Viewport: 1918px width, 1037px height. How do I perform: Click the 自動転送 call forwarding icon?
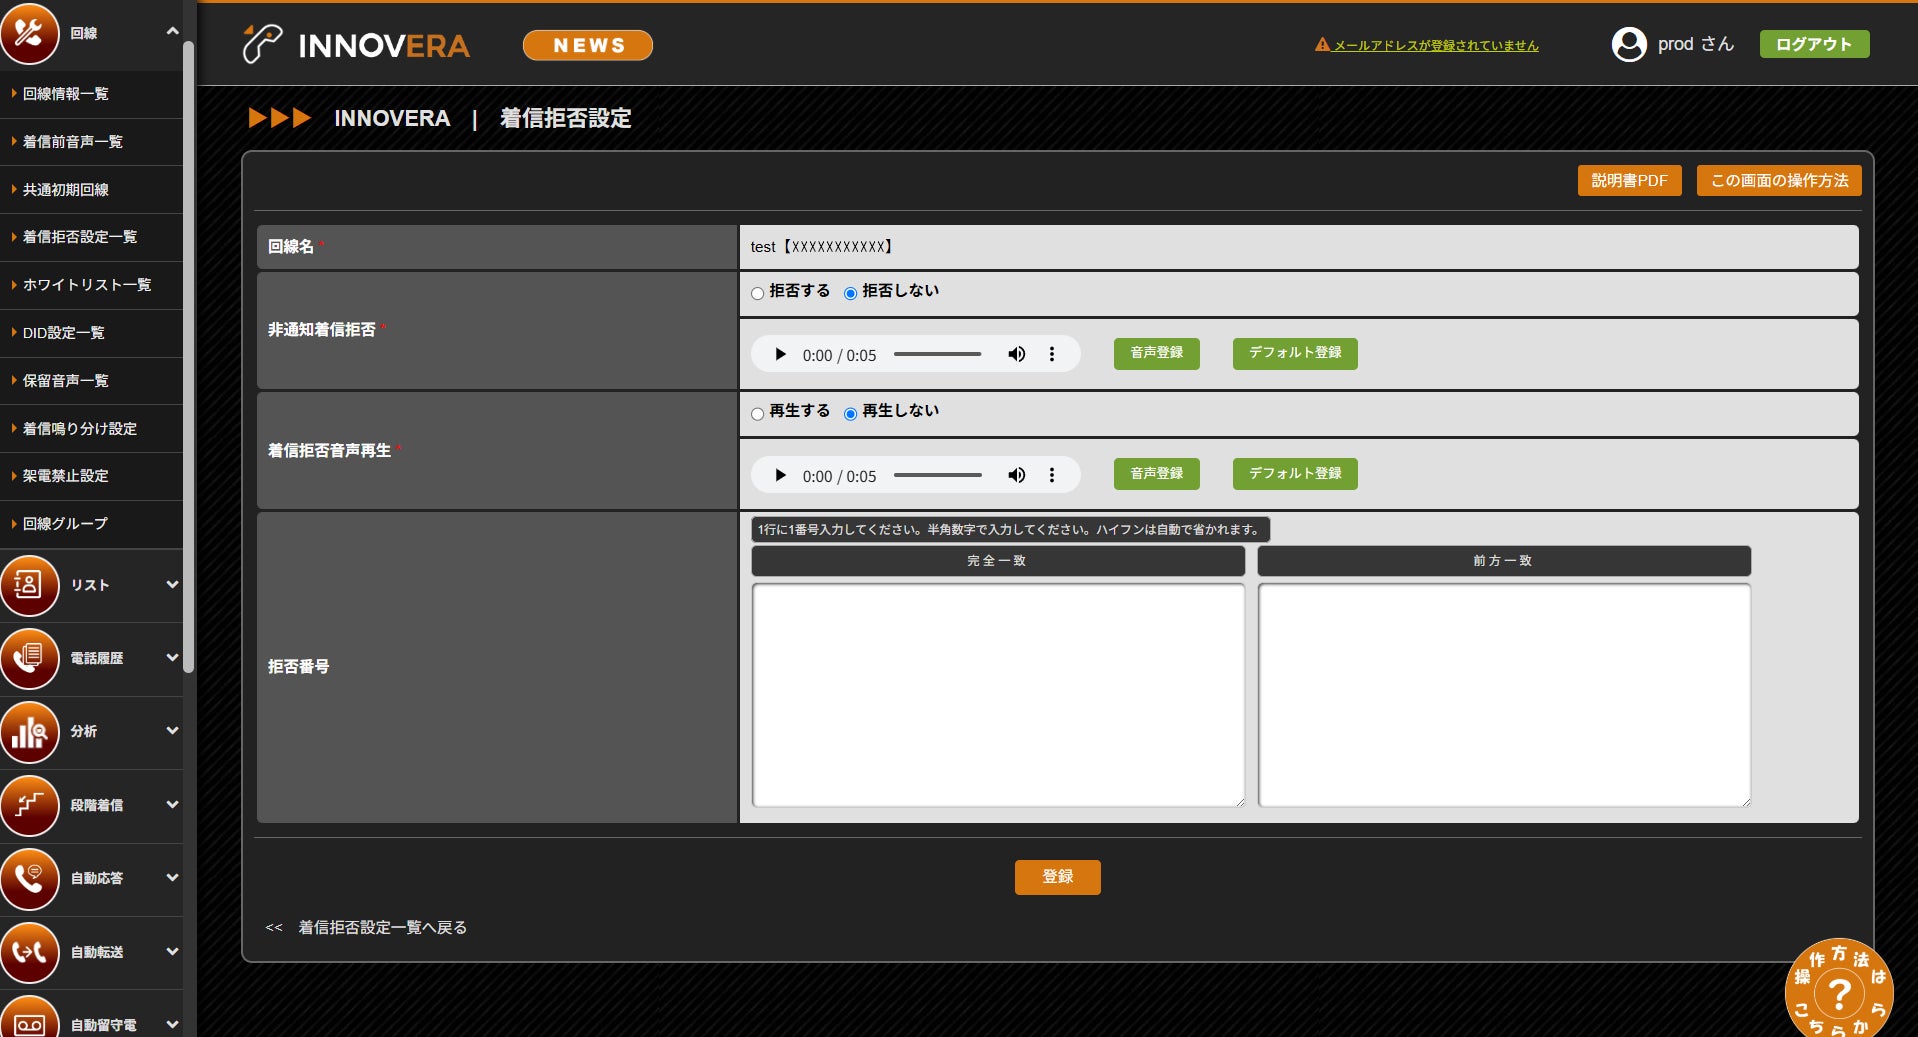30,952
